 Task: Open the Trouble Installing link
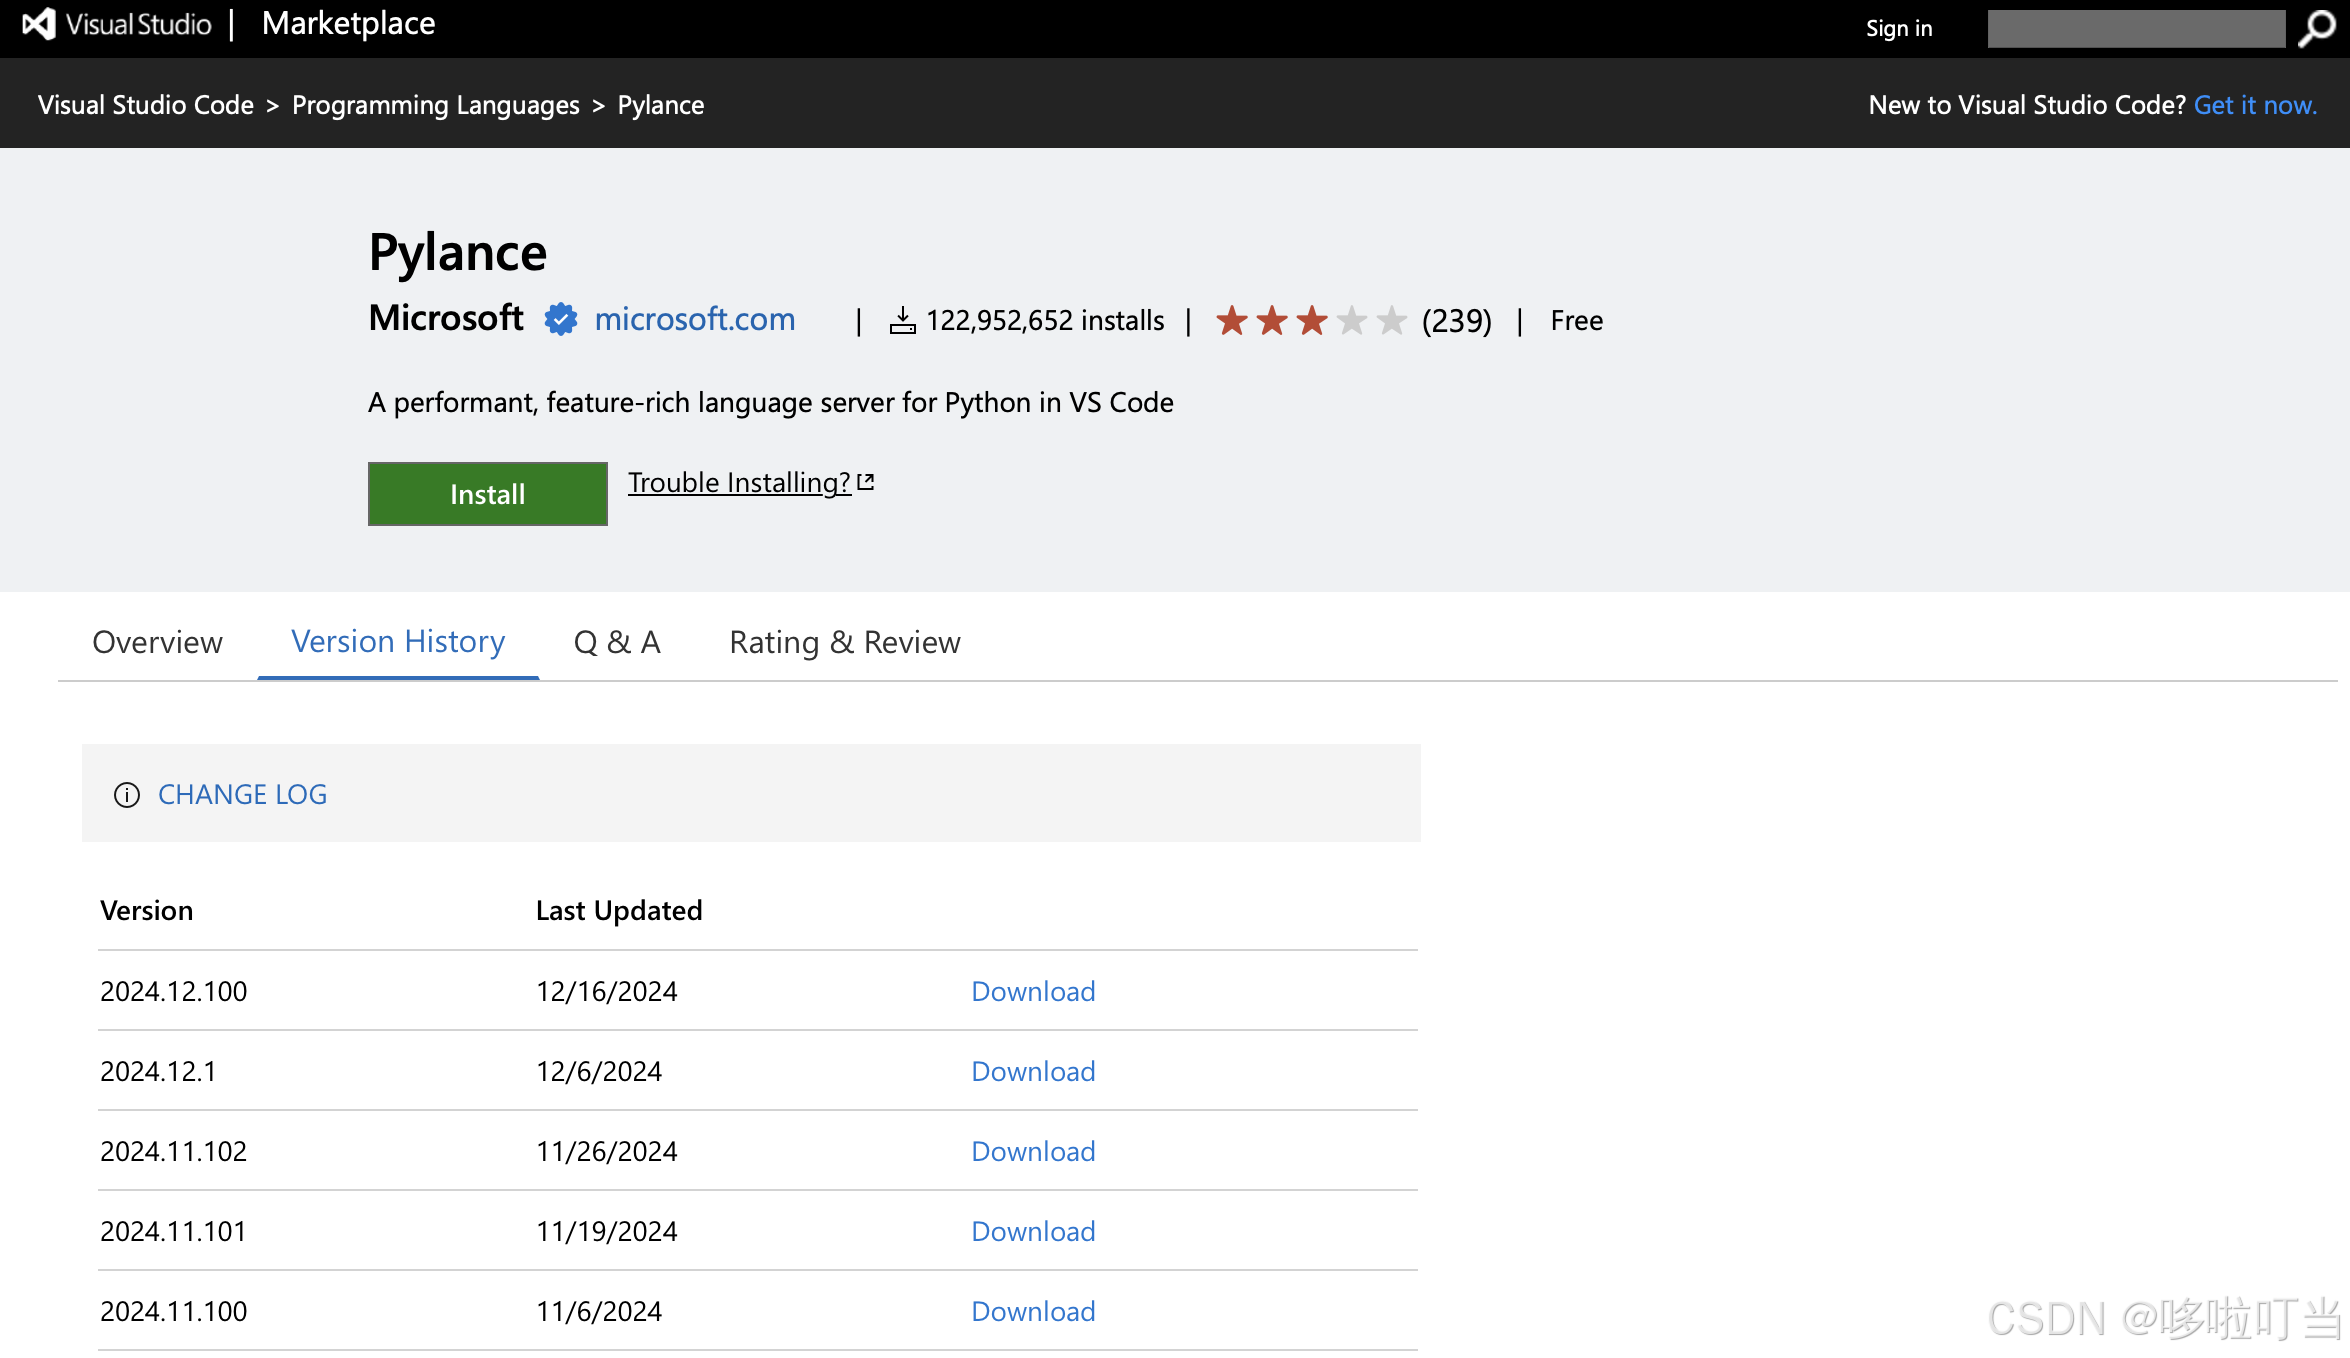[739, 483]
